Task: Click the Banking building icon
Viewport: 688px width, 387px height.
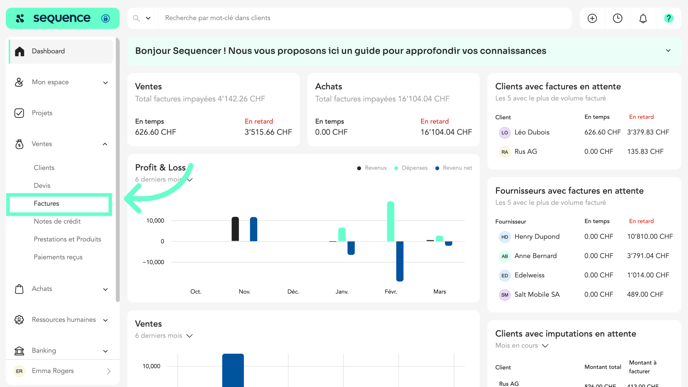Action: pos(19,351)
